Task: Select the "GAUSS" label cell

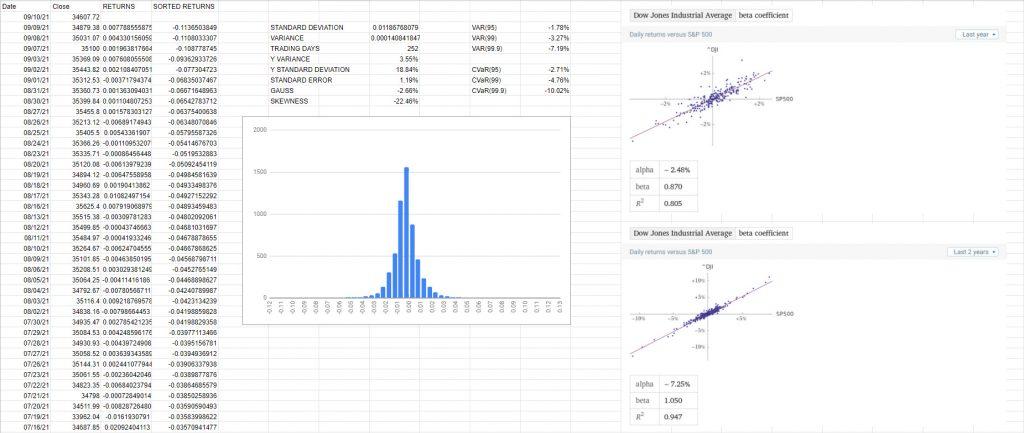Action: (x=281, y=91)
